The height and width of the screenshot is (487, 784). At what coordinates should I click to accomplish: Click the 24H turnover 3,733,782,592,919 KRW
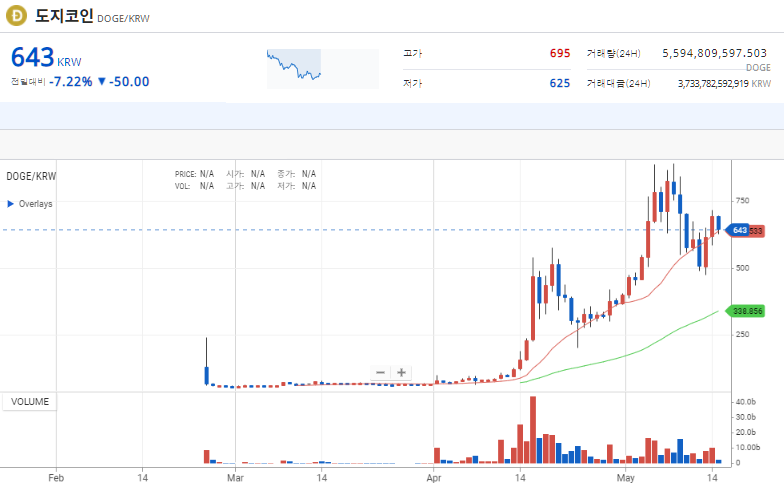[724, 84]
